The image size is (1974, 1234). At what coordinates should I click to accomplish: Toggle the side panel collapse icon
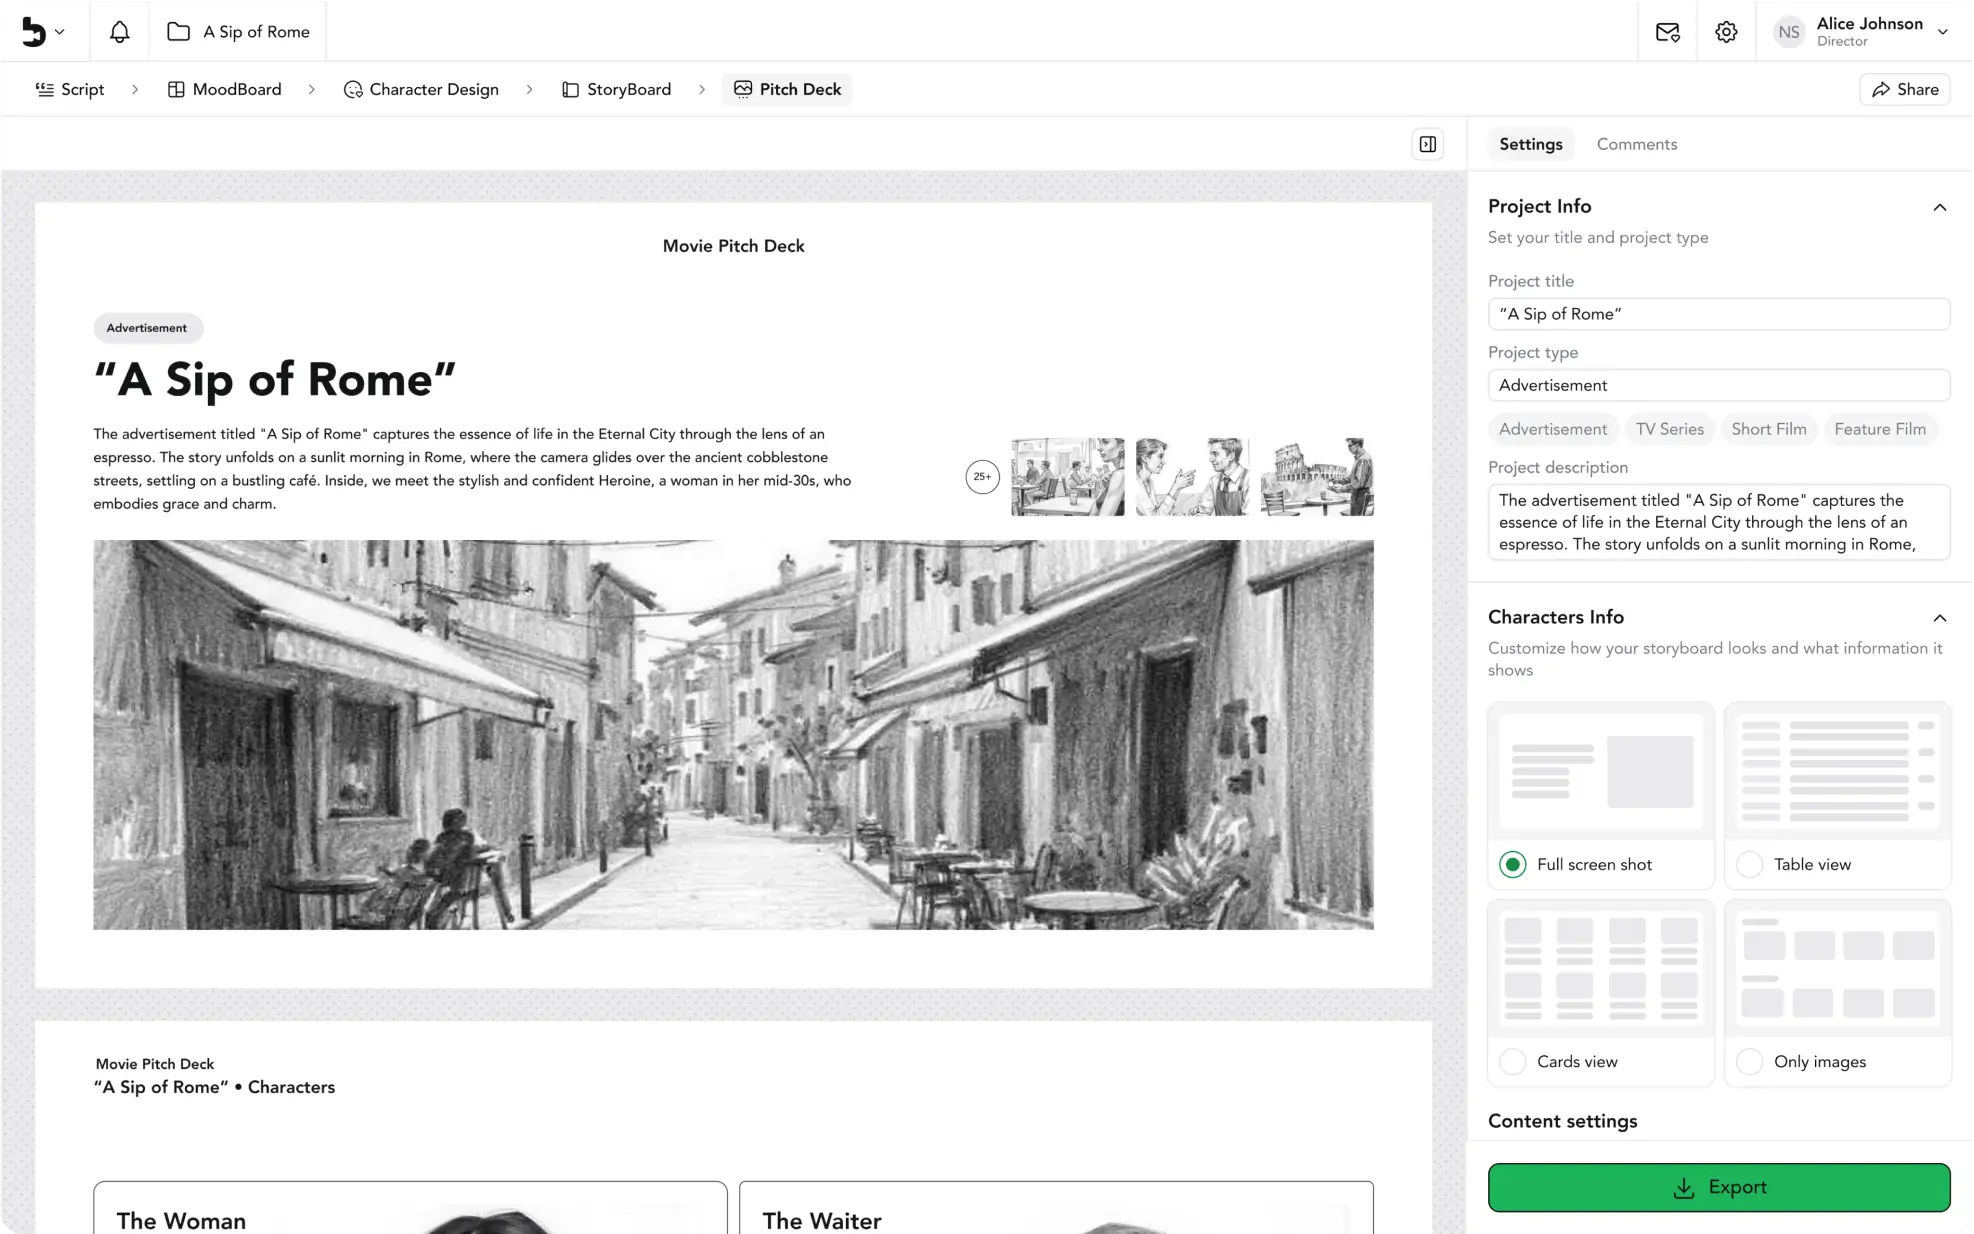(1428, 144)
